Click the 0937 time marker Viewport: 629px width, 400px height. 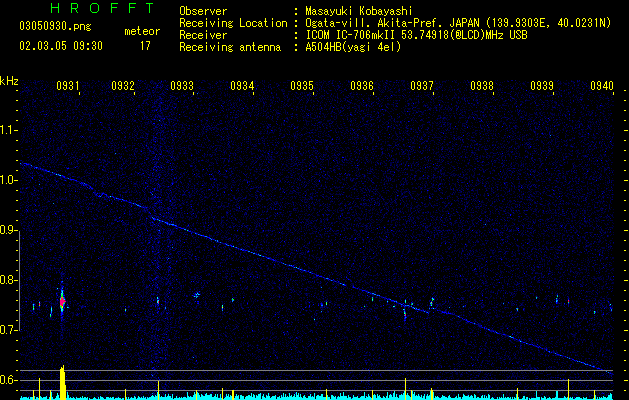tap(422, 85)
